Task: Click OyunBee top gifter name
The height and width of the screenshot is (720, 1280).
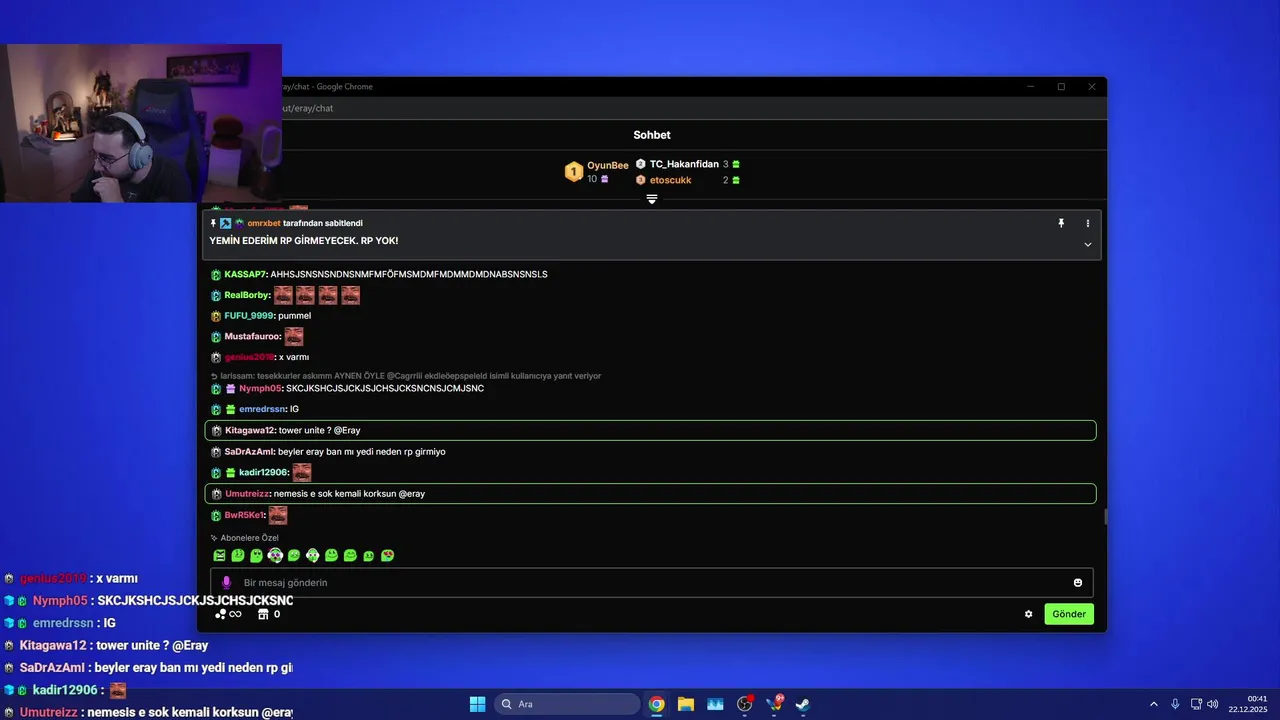Action: tap(608, 165)
